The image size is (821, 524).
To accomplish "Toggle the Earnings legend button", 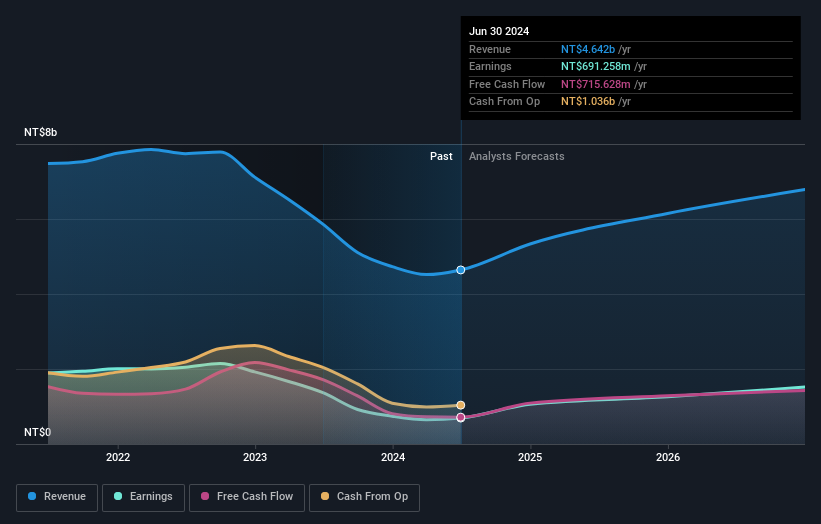I will tap(143, 497).
